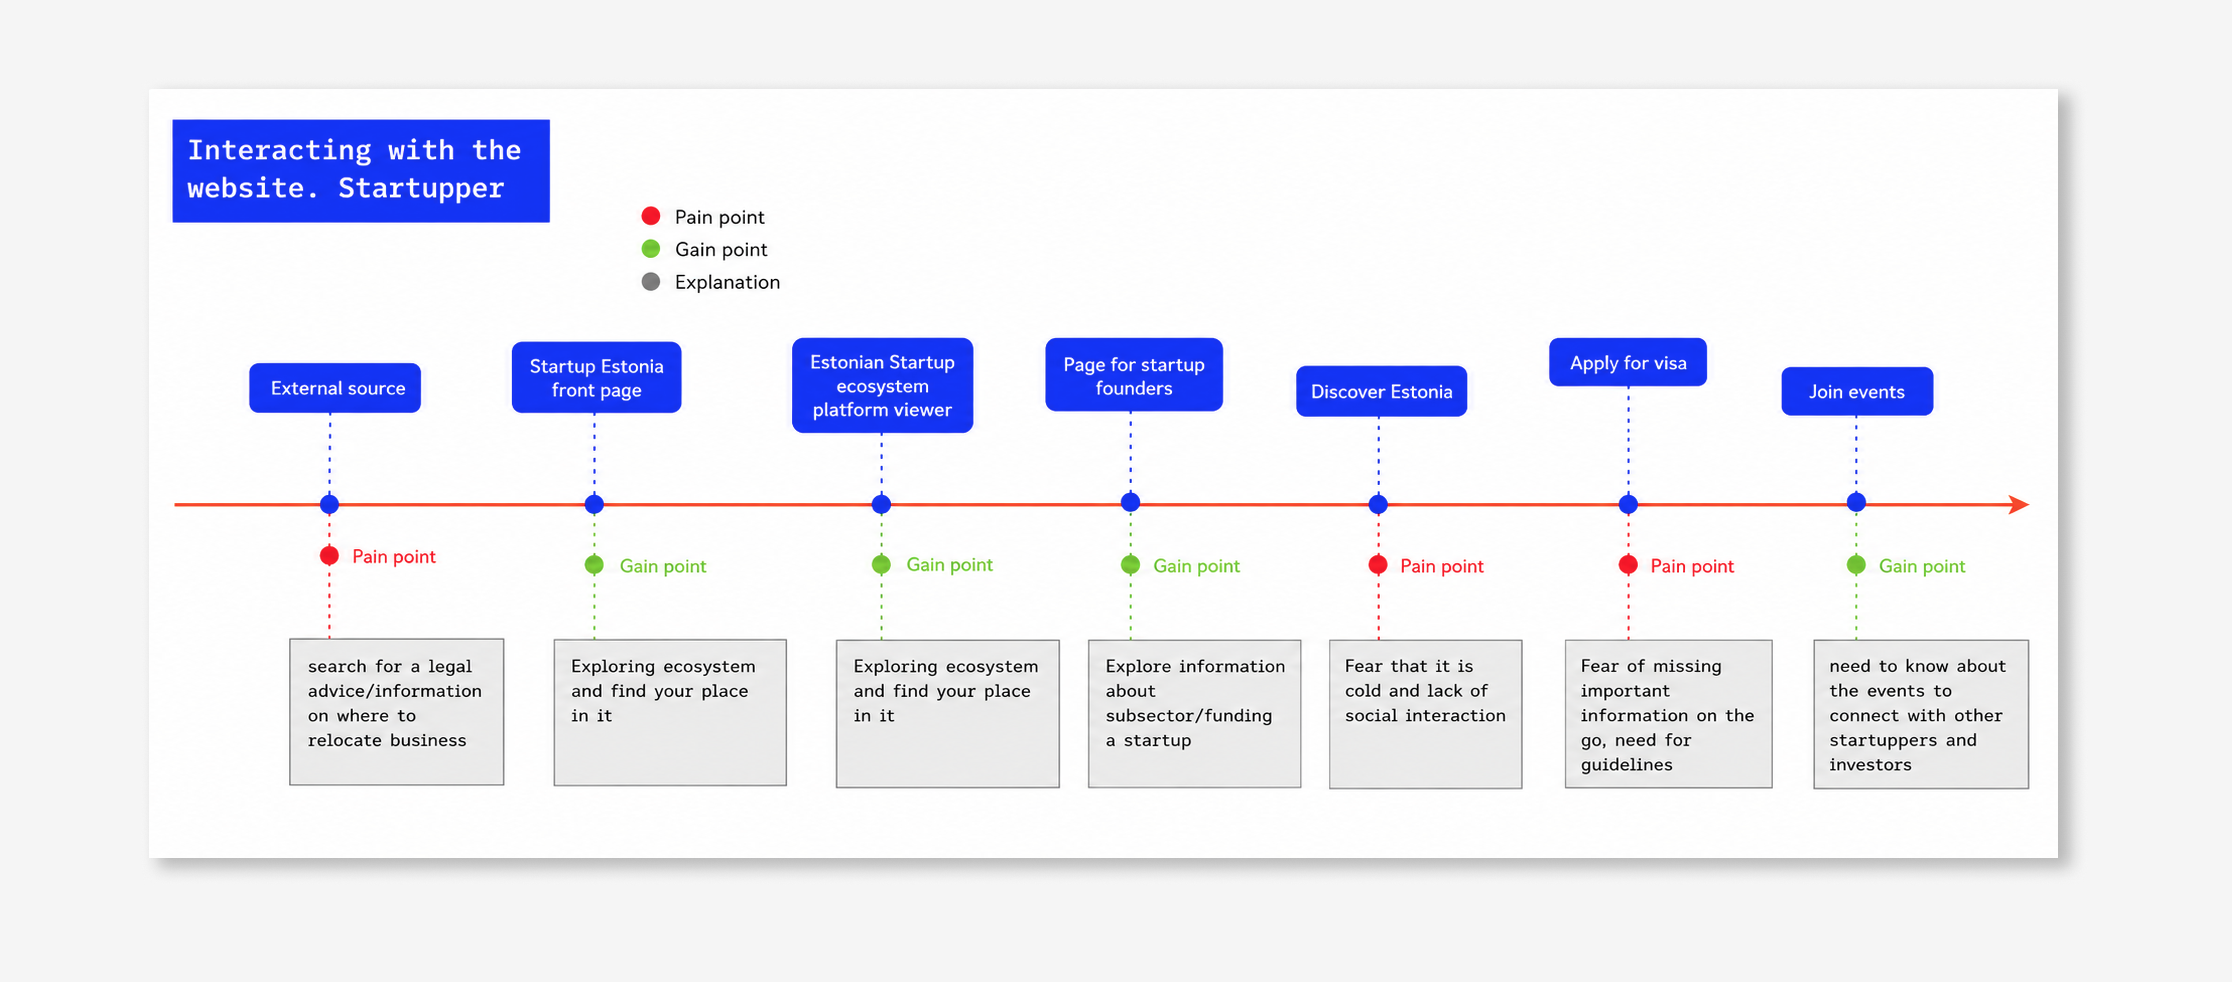Click the blue timeline node under Startup Estonia front page

(x=594, y=504)
